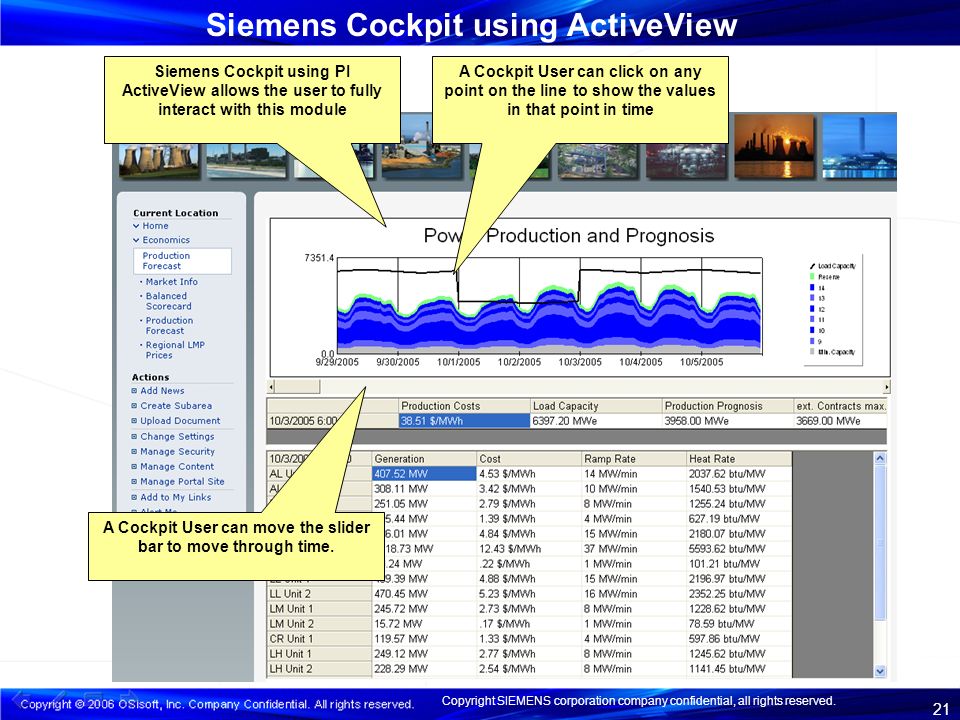Screen dimensions: 960x720
Task: Click the Load Capacity line icon in legend
Action: [812, 266]
